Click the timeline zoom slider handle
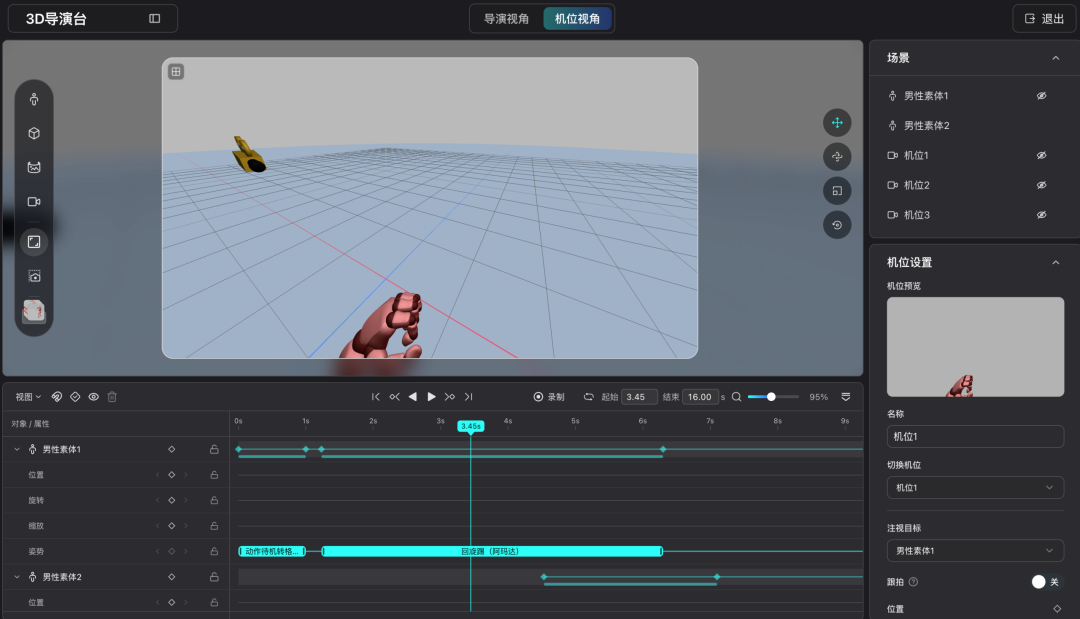 [x=771, y=397]
